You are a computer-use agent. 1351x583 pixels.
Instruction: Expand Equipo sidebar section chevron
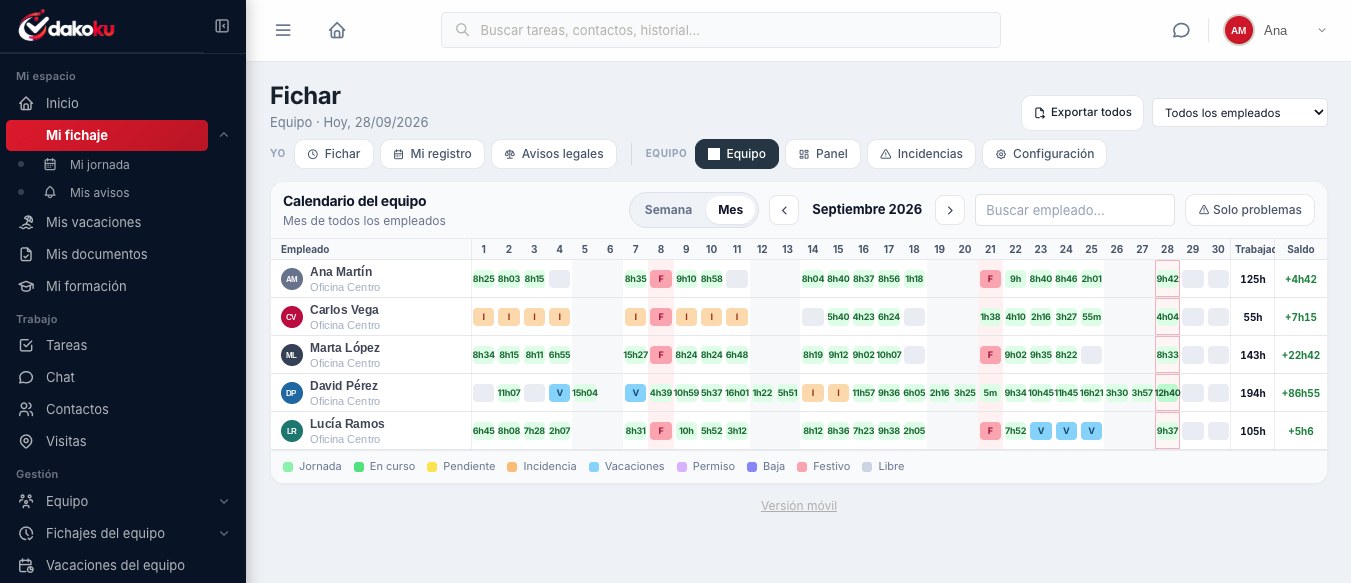pos(224,501)
